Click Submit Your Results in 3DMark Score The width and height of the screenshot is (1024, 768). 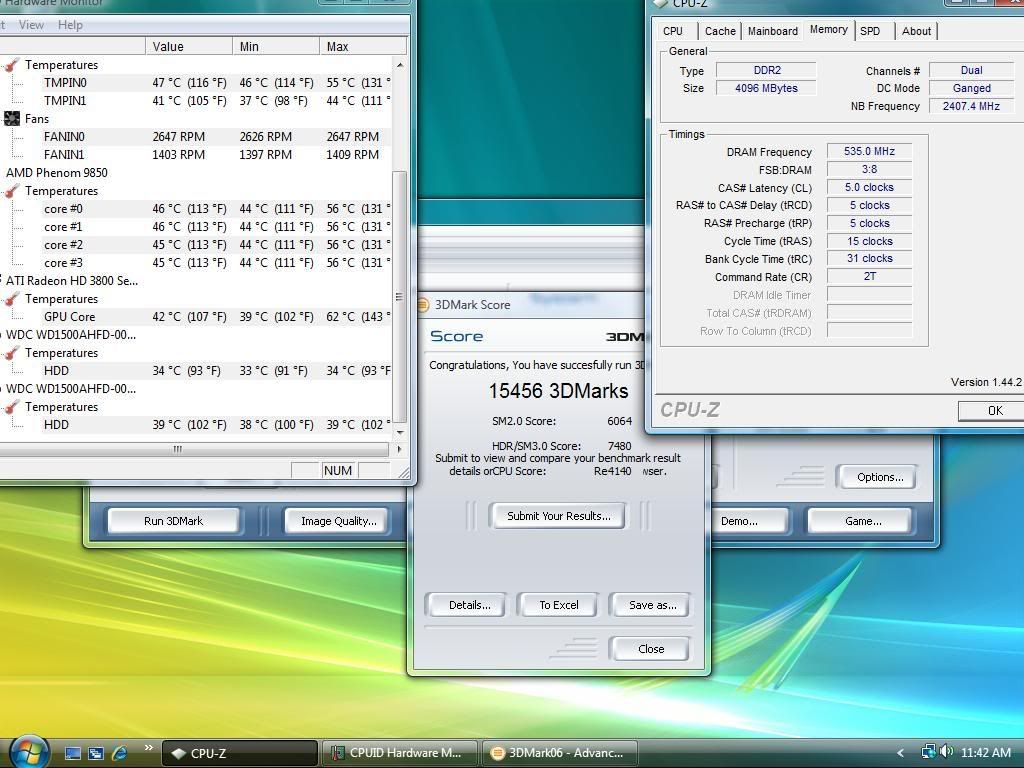point(558,516)
